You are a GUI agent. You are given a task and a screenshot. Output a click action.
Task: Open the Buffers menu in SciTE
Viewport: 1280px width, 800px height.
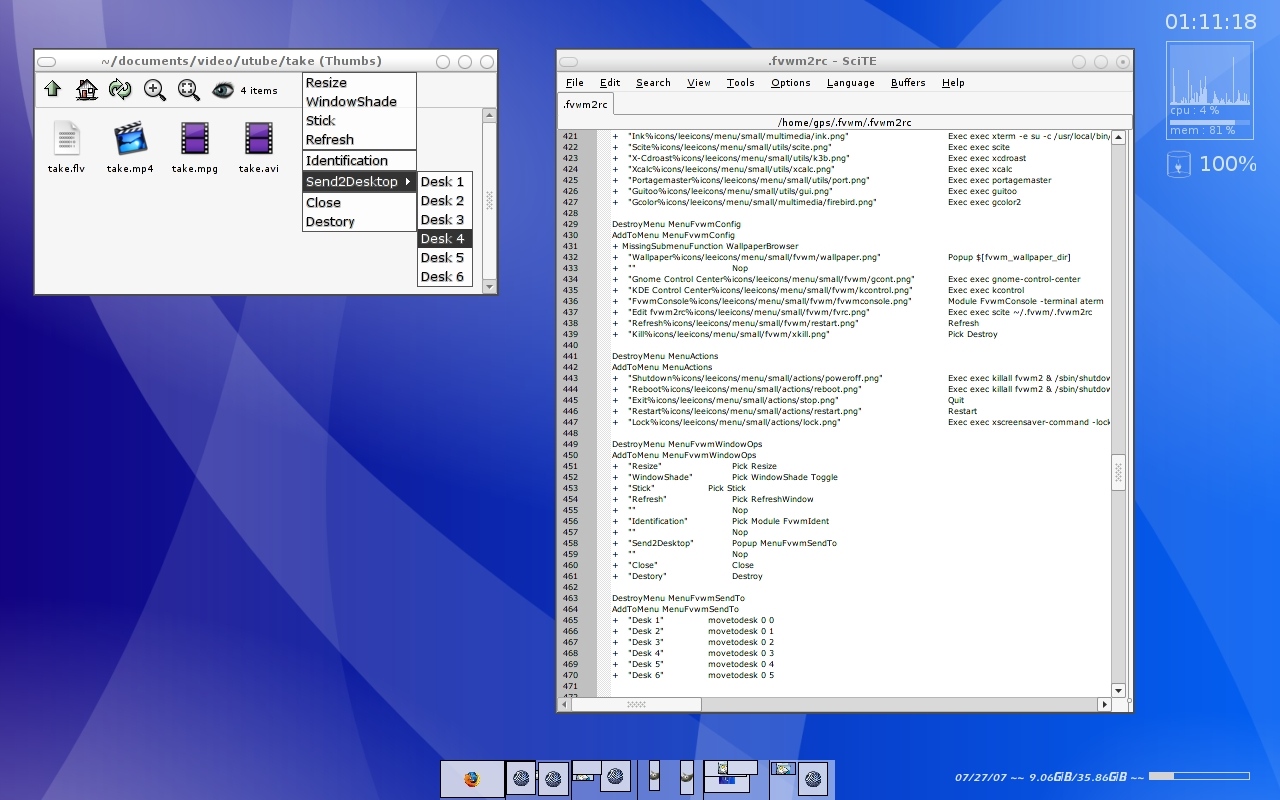(x=908, y=83)
